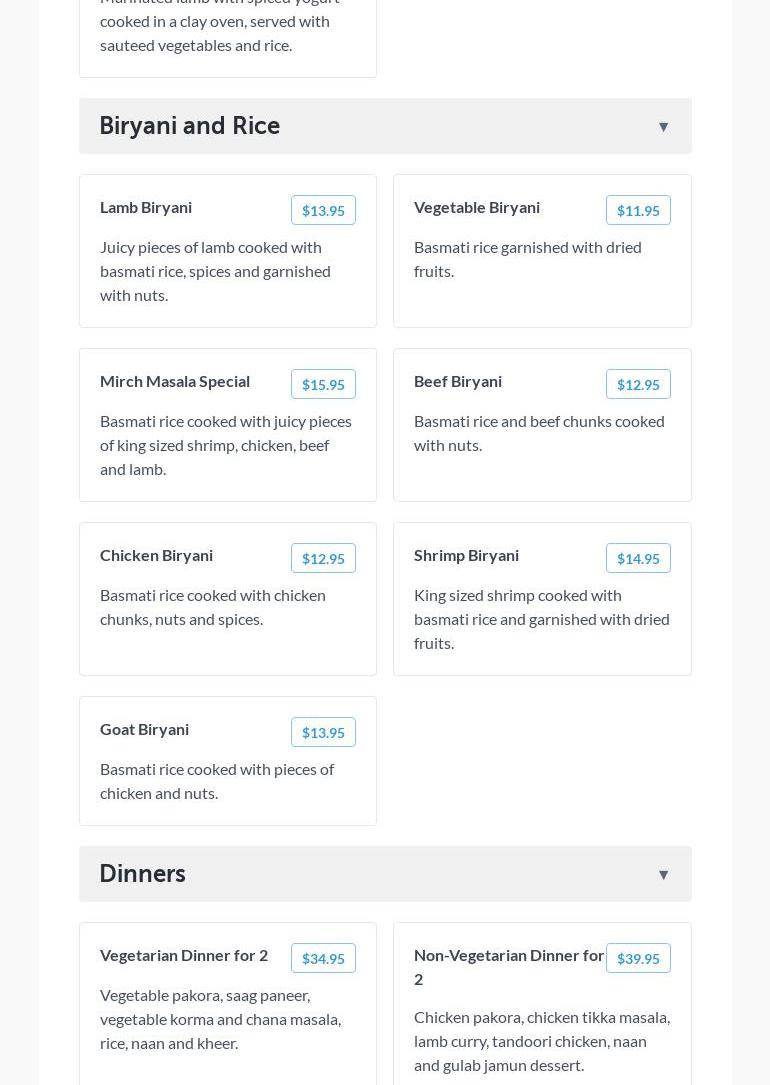Screen dimensions: 770x1085
Task: Choose Chicken Biryani $12.95 price button
Action: 323,558
